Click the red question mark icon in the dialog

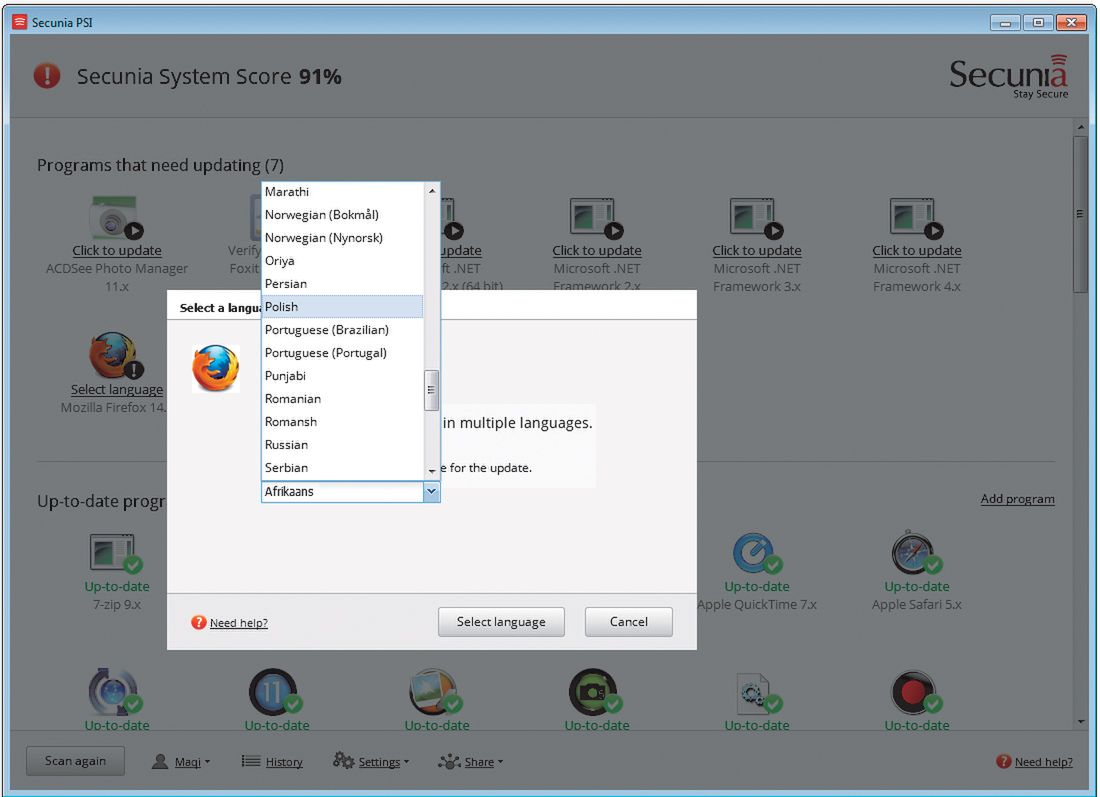click(x=199, y=622)
